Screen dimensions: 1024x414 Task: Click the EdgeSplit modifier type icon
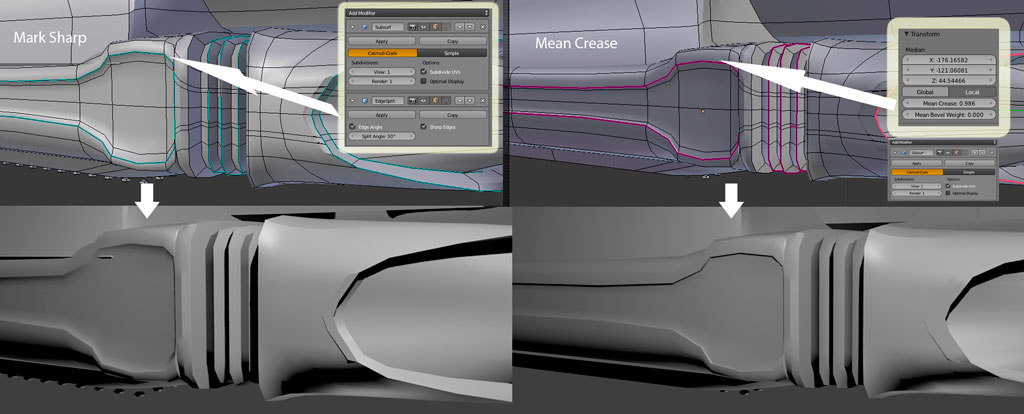coord(365,101)
